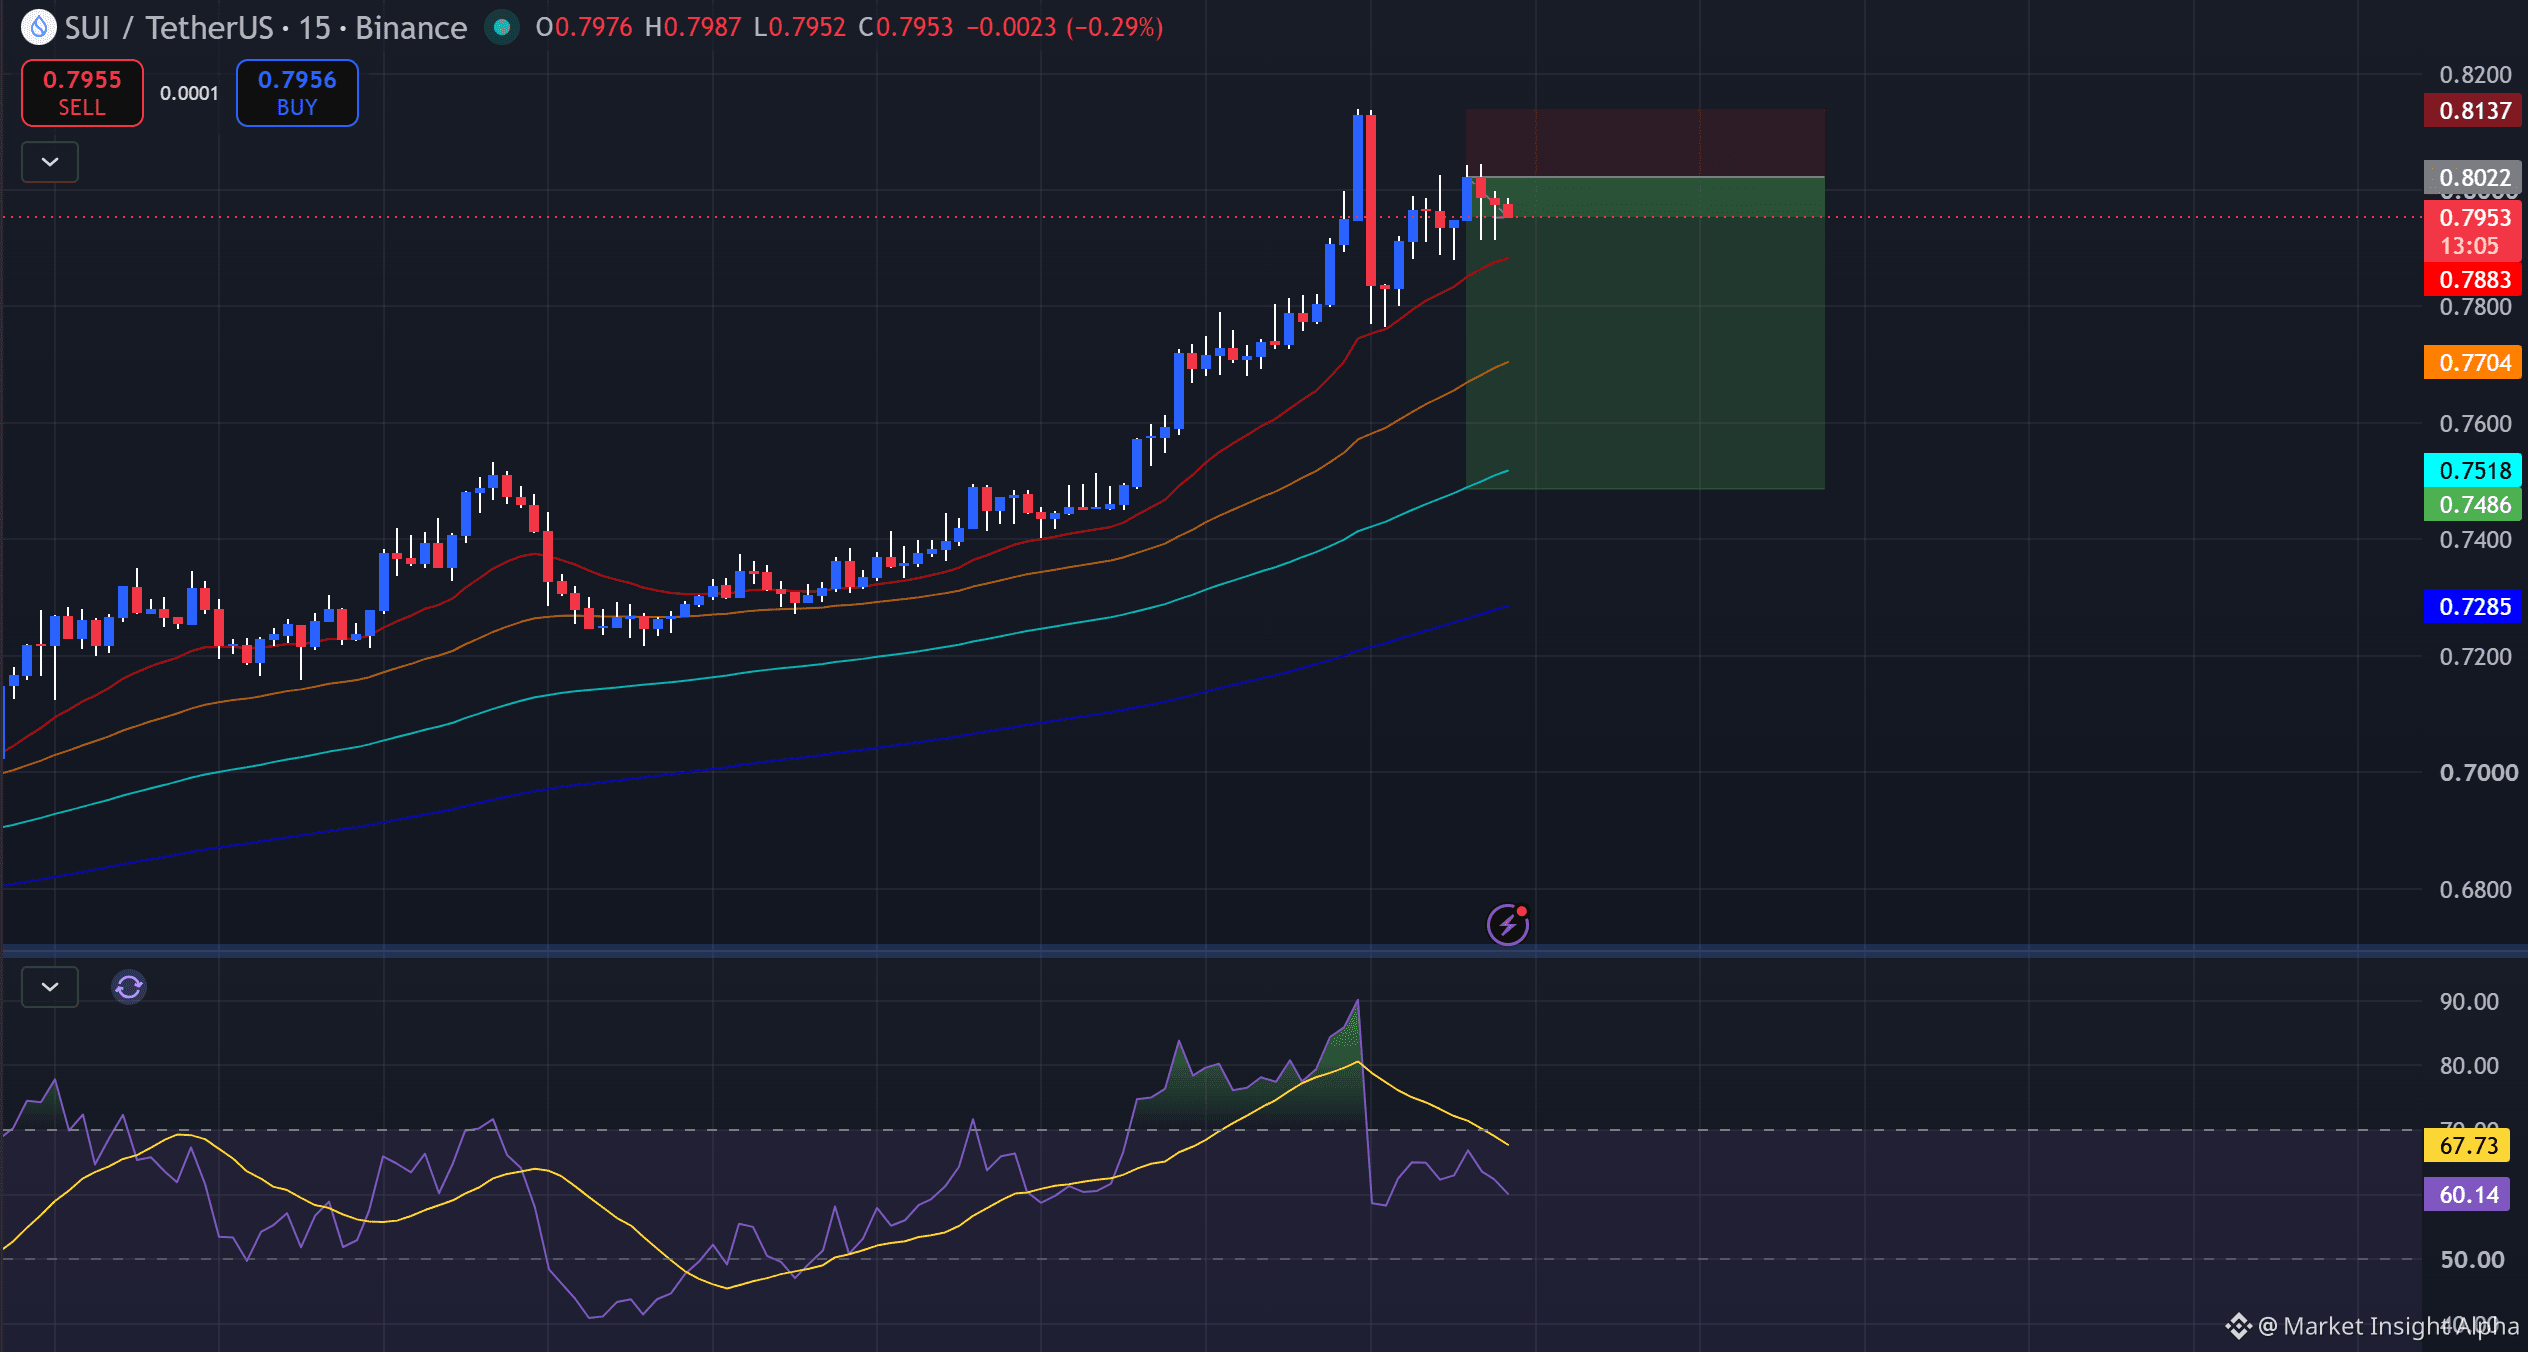Click the orange 0.7704 moving average label
Viewport: 2528px width, 1352px height.
click(2473, 362)
